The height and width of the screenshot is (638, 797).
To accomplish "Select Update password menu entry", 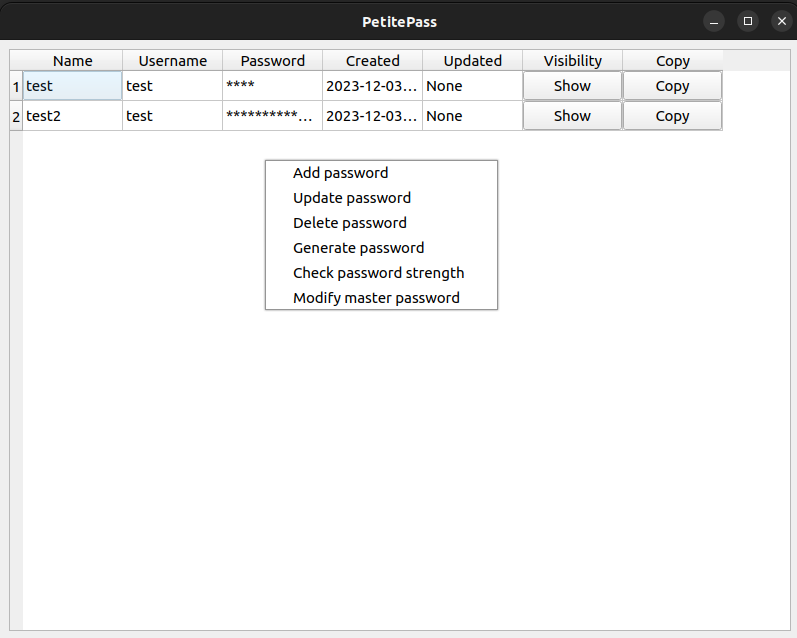I will click(x=381, y=198).
